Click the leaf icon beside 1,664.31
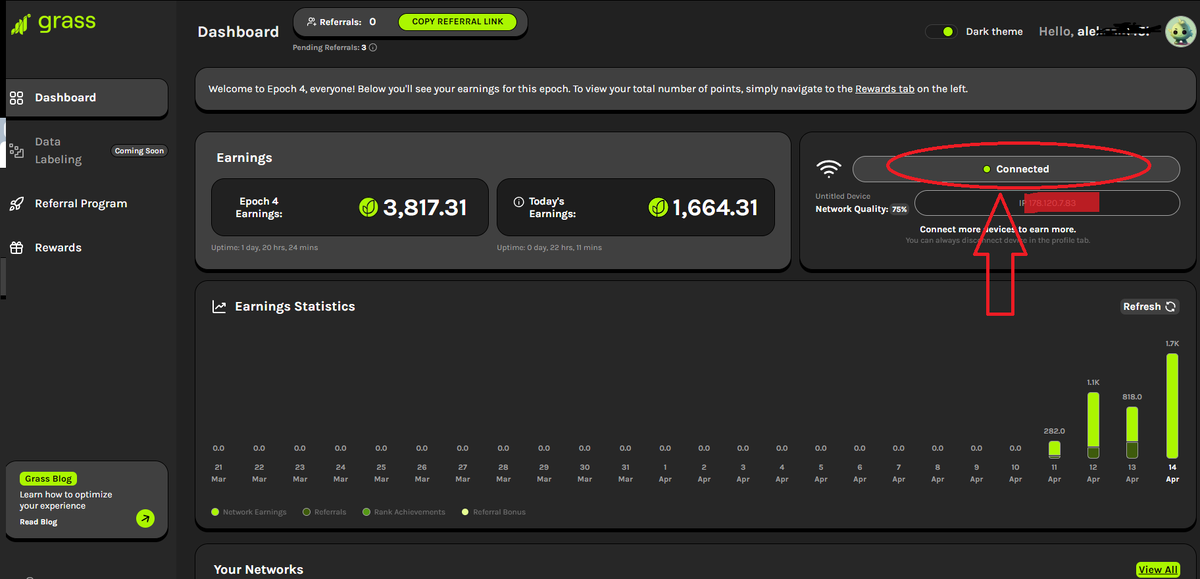 point(658,207)
